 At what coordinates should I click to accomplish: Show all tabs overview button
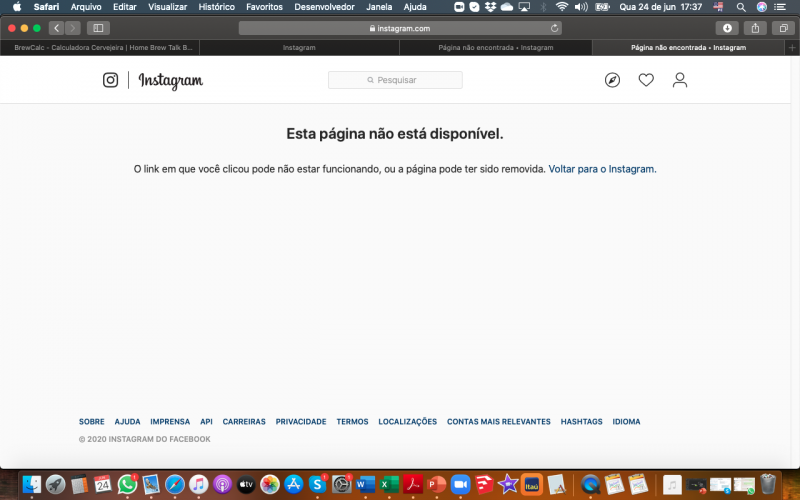783,28
